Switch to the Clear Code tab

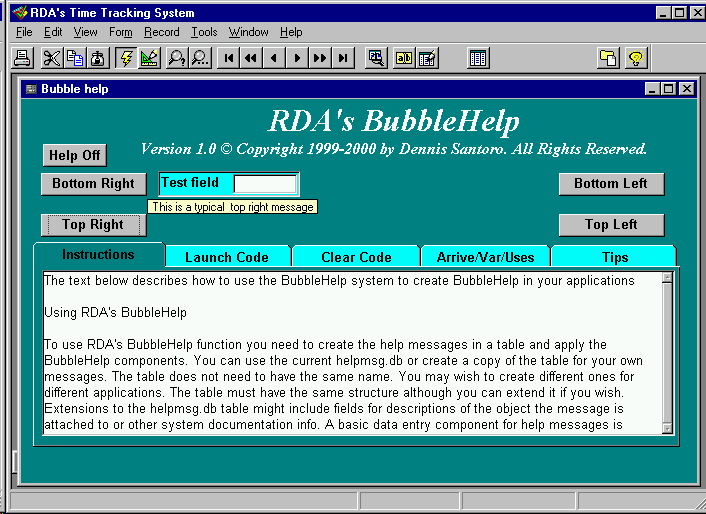(x=356, y=257)
